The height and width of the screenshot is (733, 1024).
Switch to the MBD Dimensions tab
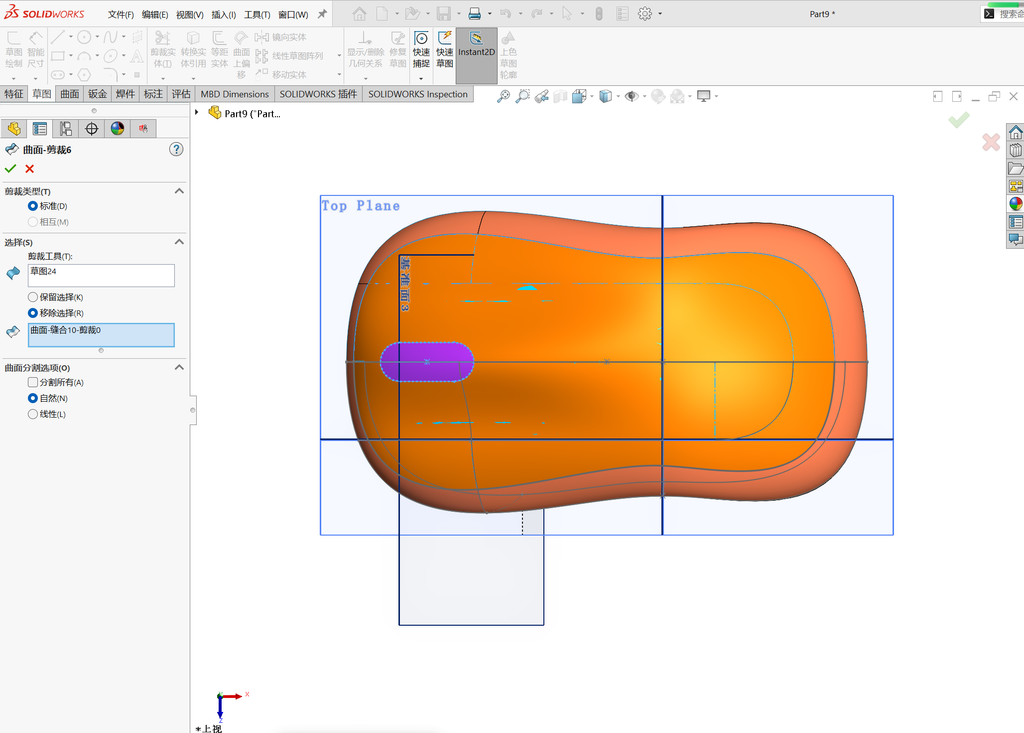tap(234, 94)
